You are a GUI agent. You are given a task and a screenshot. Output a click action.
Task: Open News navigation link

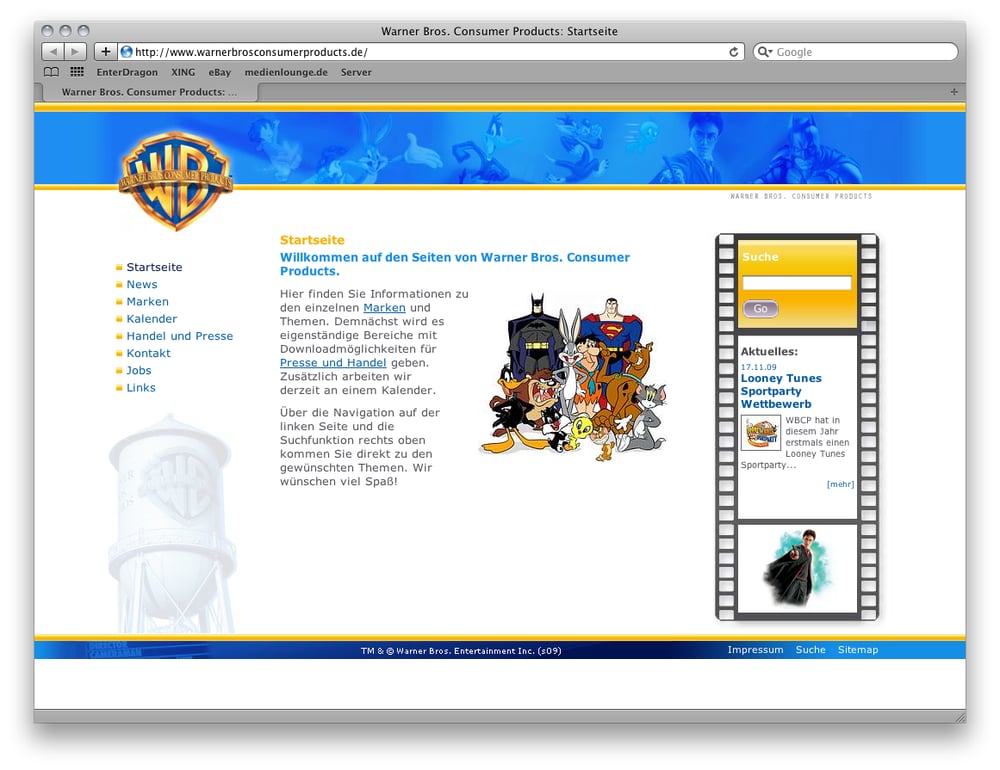[x=142, y=285]
